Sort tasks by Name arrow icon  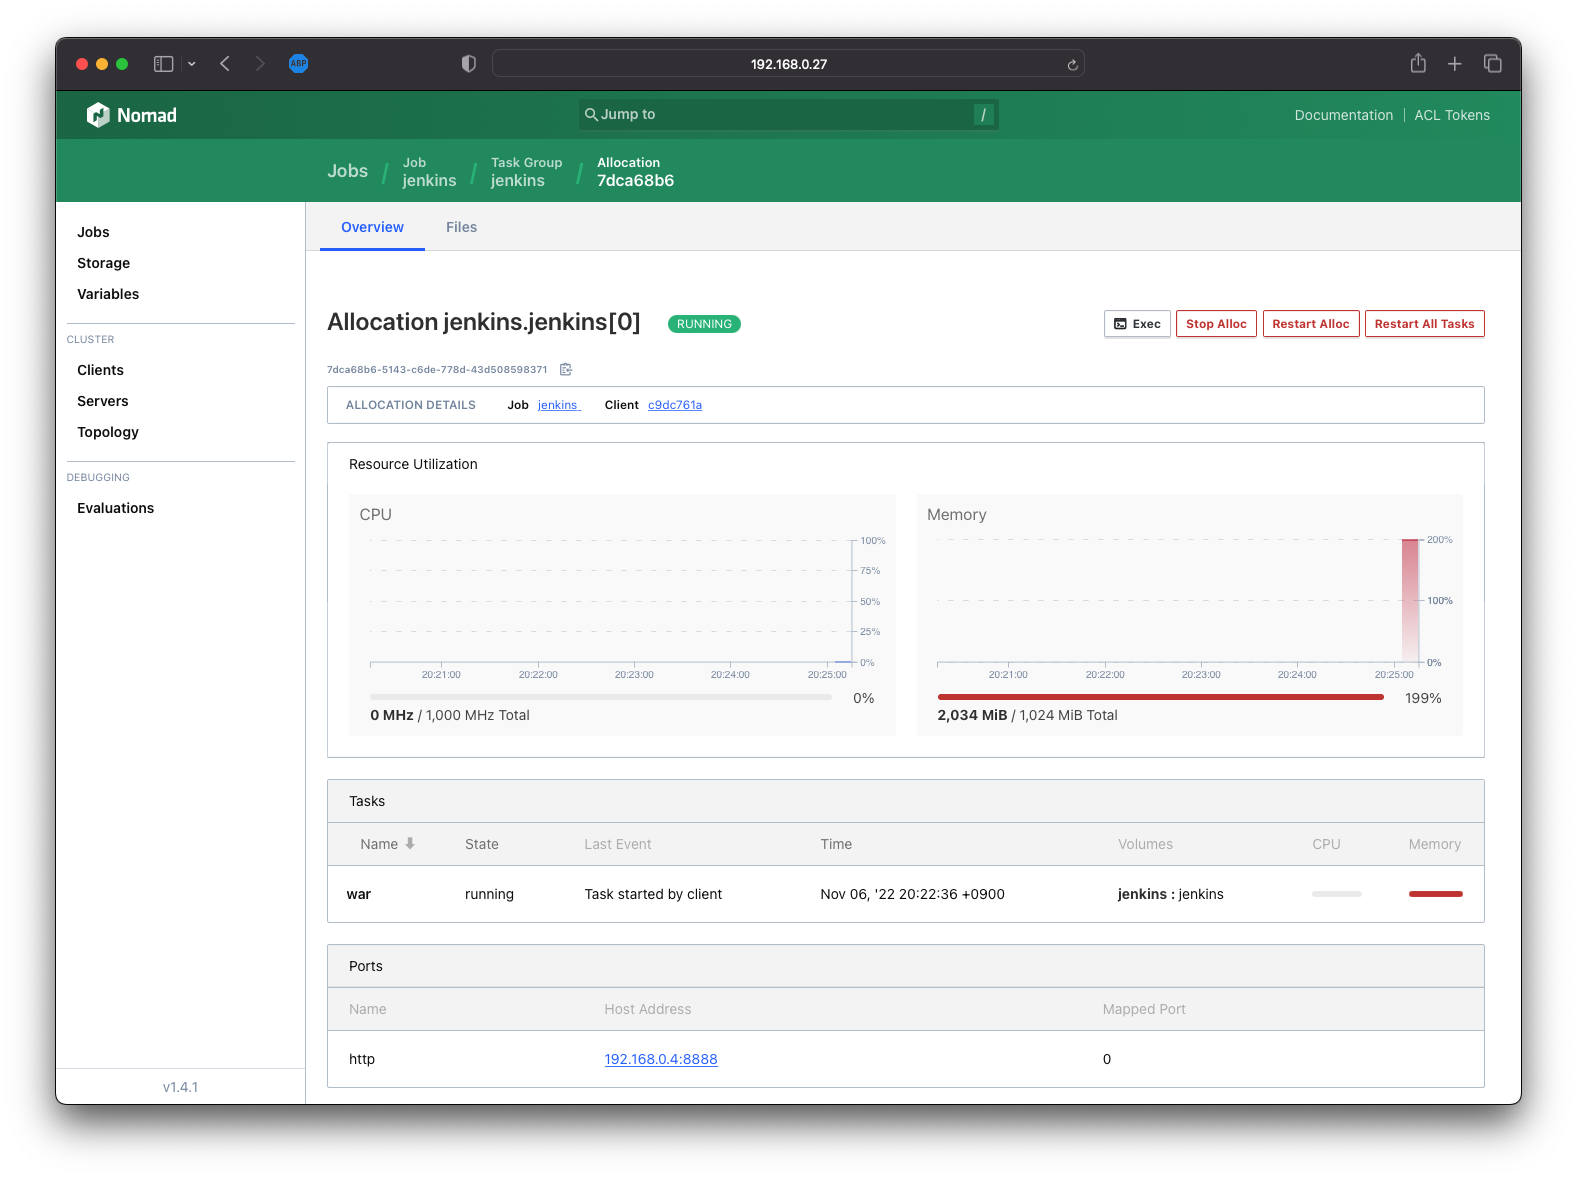click(x=410, y=844)
